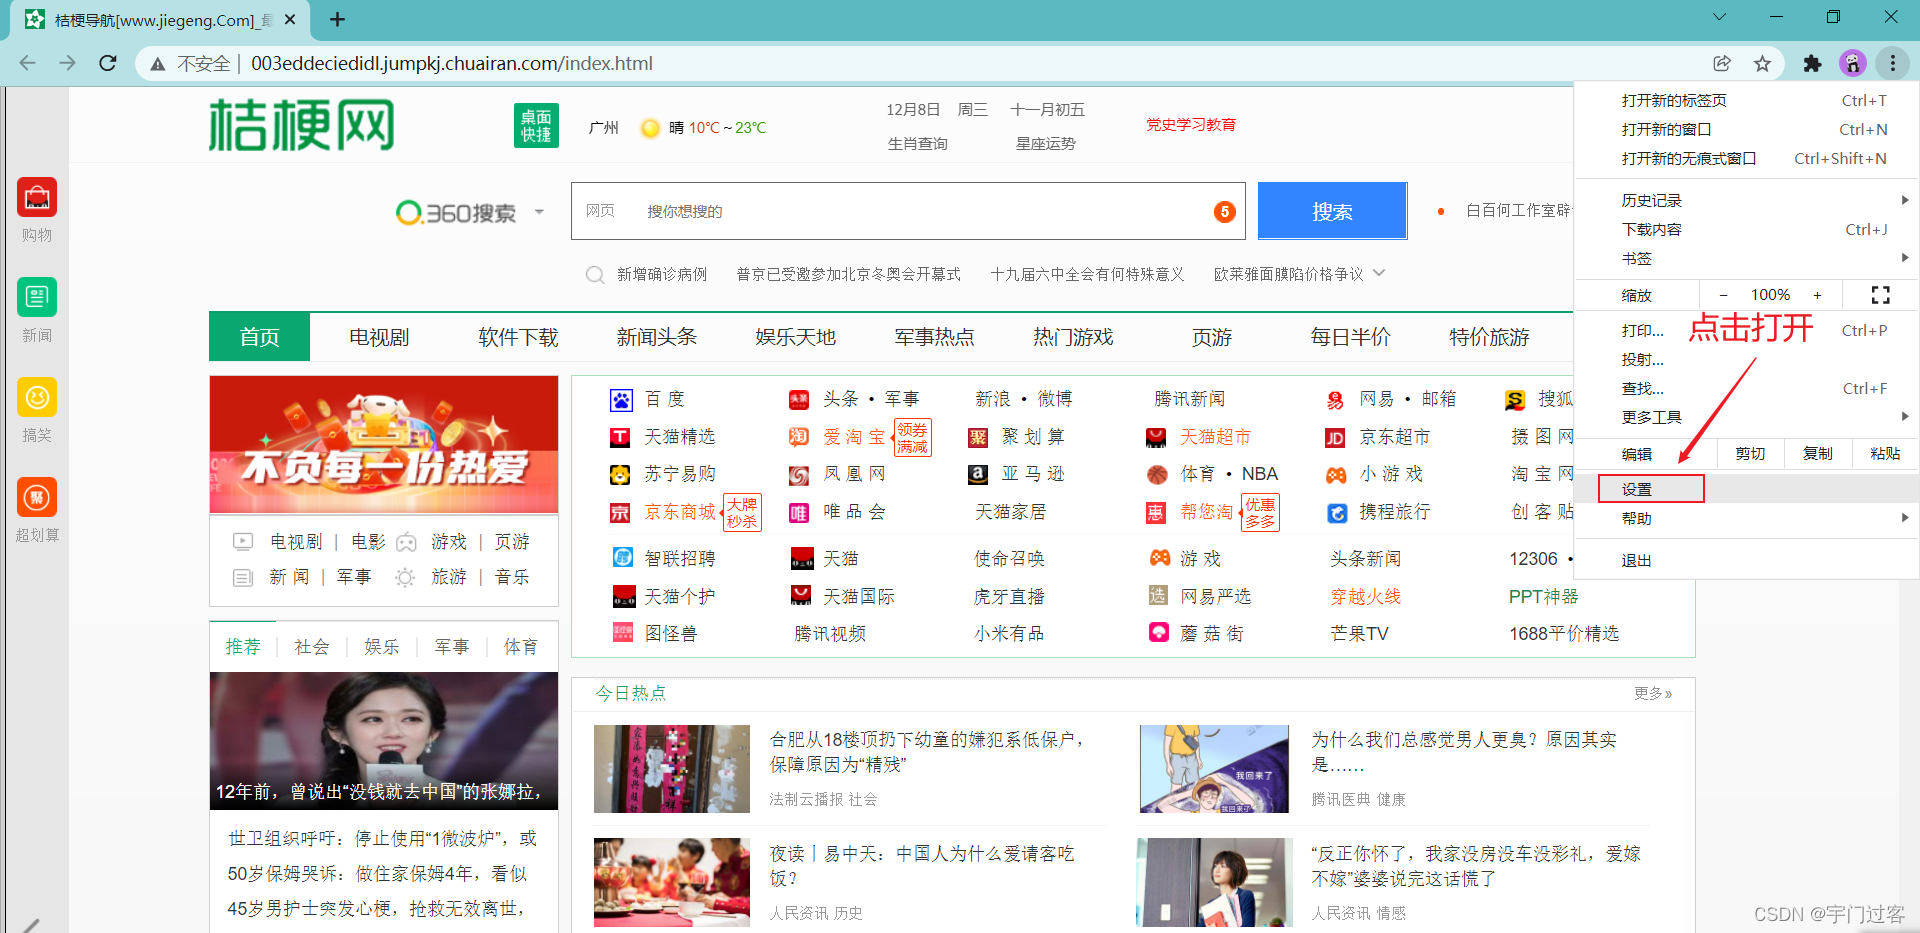The image size is (1920, 933).
Task: Click 粘贴 in the edit row
Action: click(1885, 454)
